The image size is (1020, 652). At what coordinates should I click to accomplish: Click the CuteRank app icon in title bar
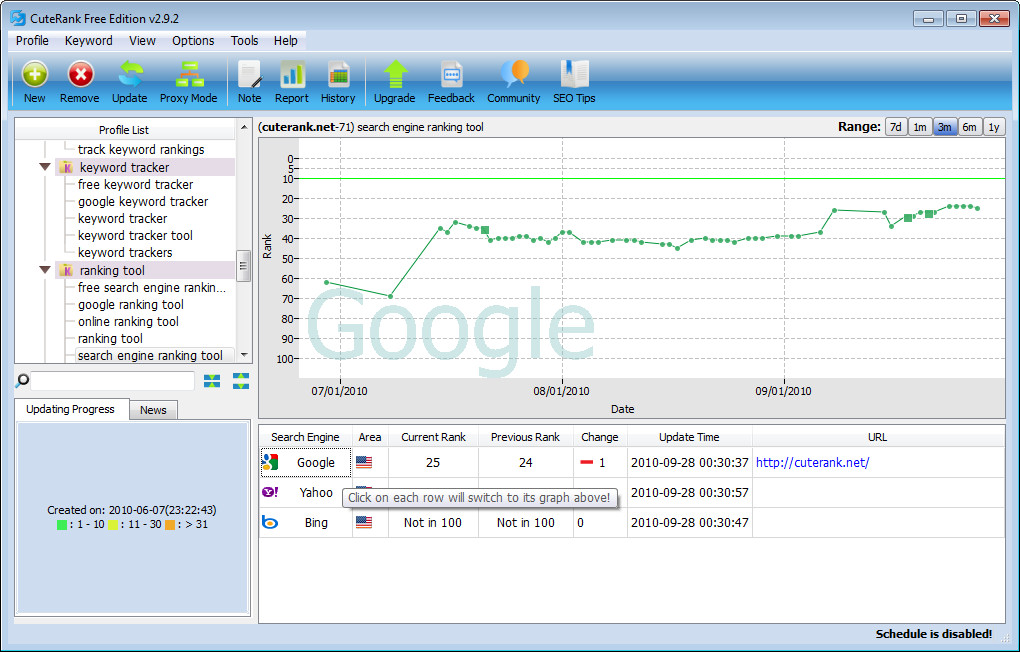click(18, 18)
